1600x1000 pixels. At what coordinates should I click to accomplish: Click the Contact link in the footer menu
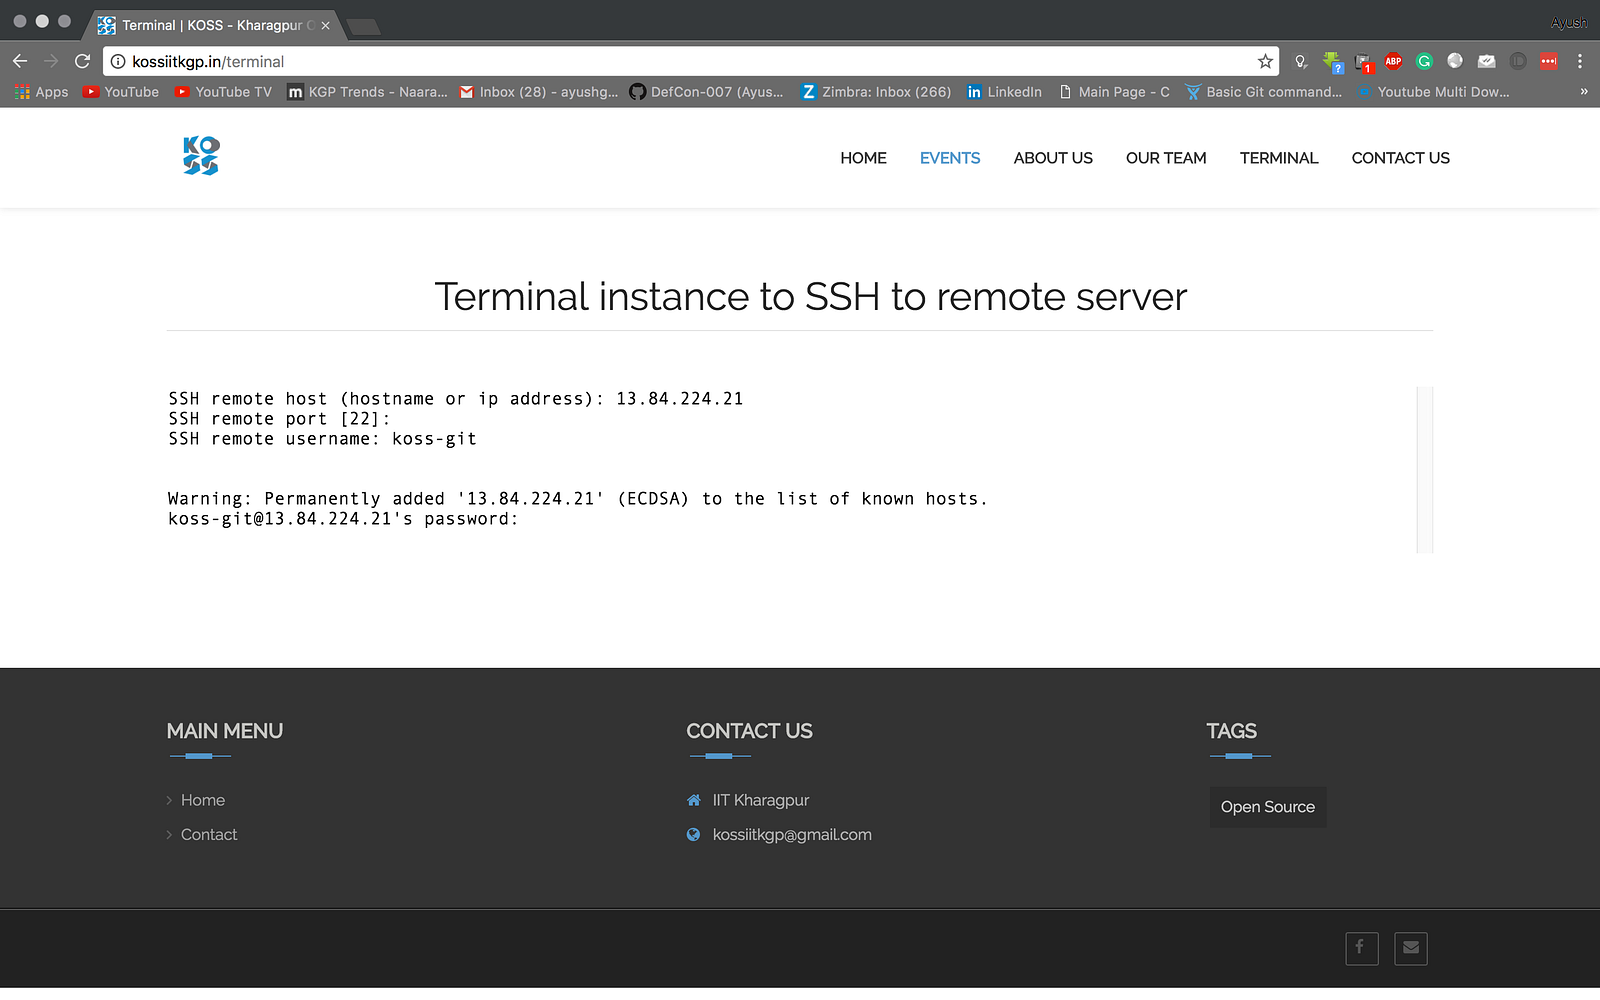[209, 834]
